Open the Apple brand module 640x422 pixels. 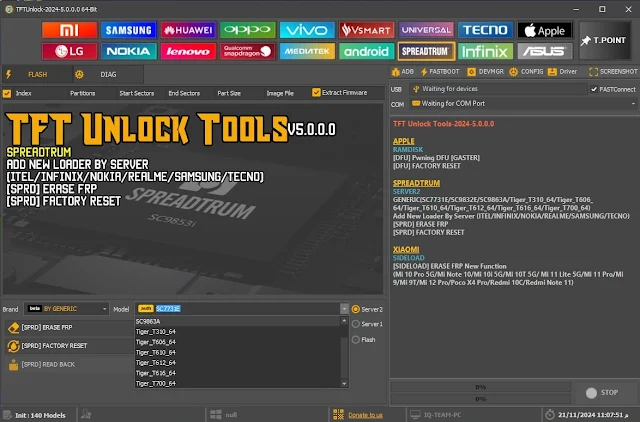[x=545, y=30]
